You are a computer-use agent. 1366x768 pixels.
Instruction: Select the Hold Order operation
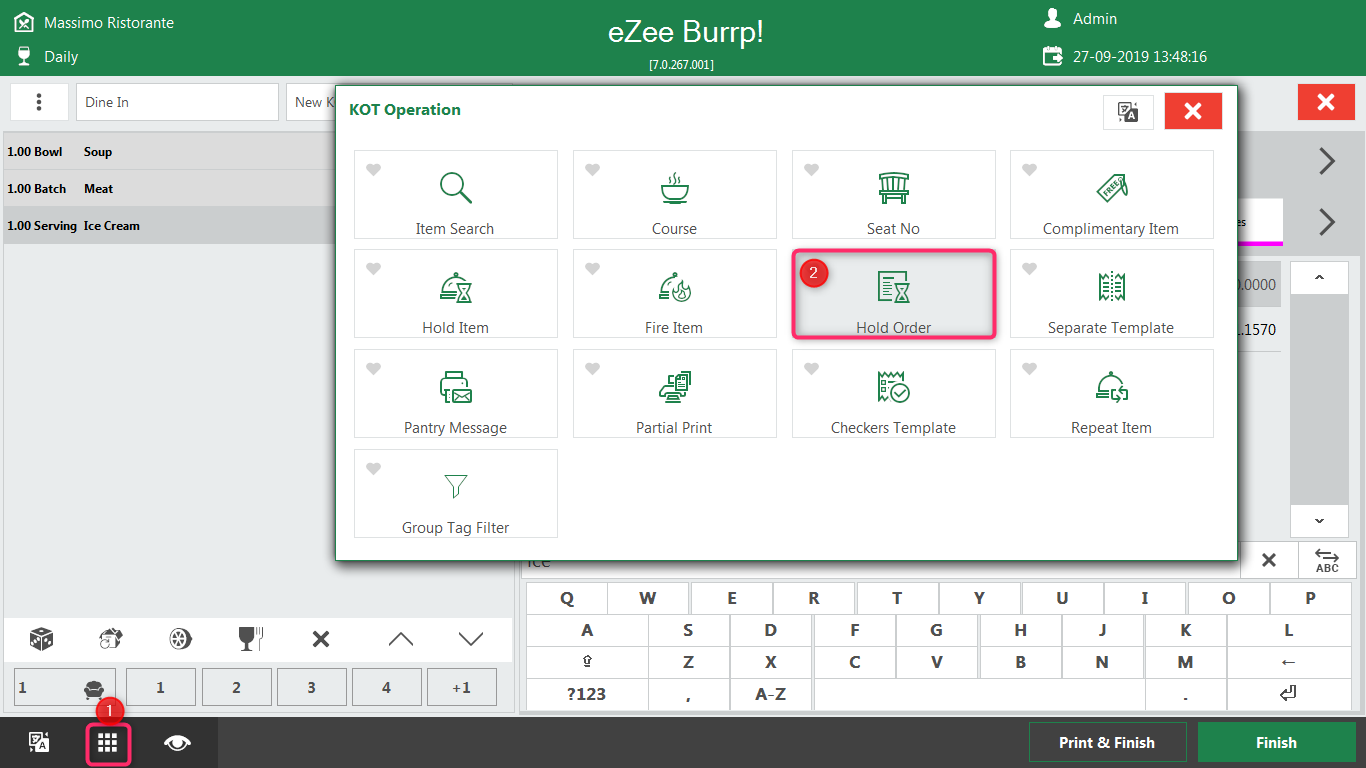point(893,294)
